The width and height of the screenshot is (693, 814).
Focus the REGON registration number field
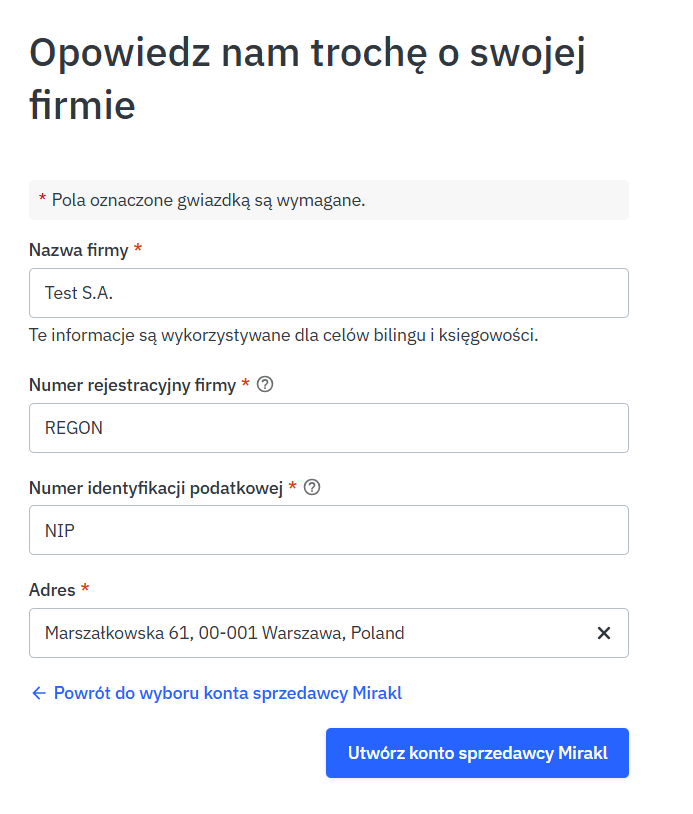(328, 428)
